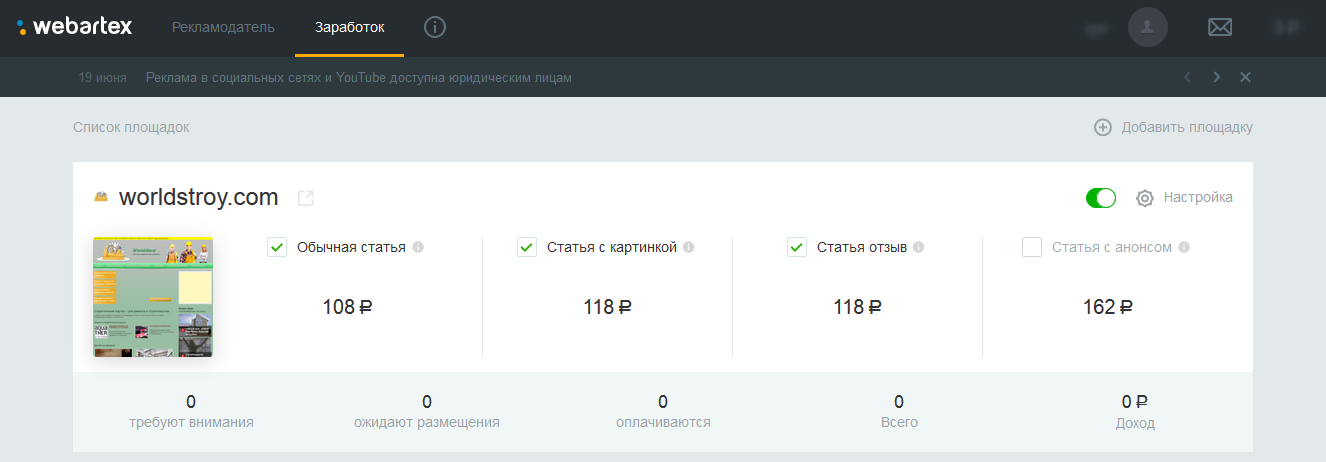1326x462 pixels.
Task: Show the next news announcement
Action: click(1216, 77)
